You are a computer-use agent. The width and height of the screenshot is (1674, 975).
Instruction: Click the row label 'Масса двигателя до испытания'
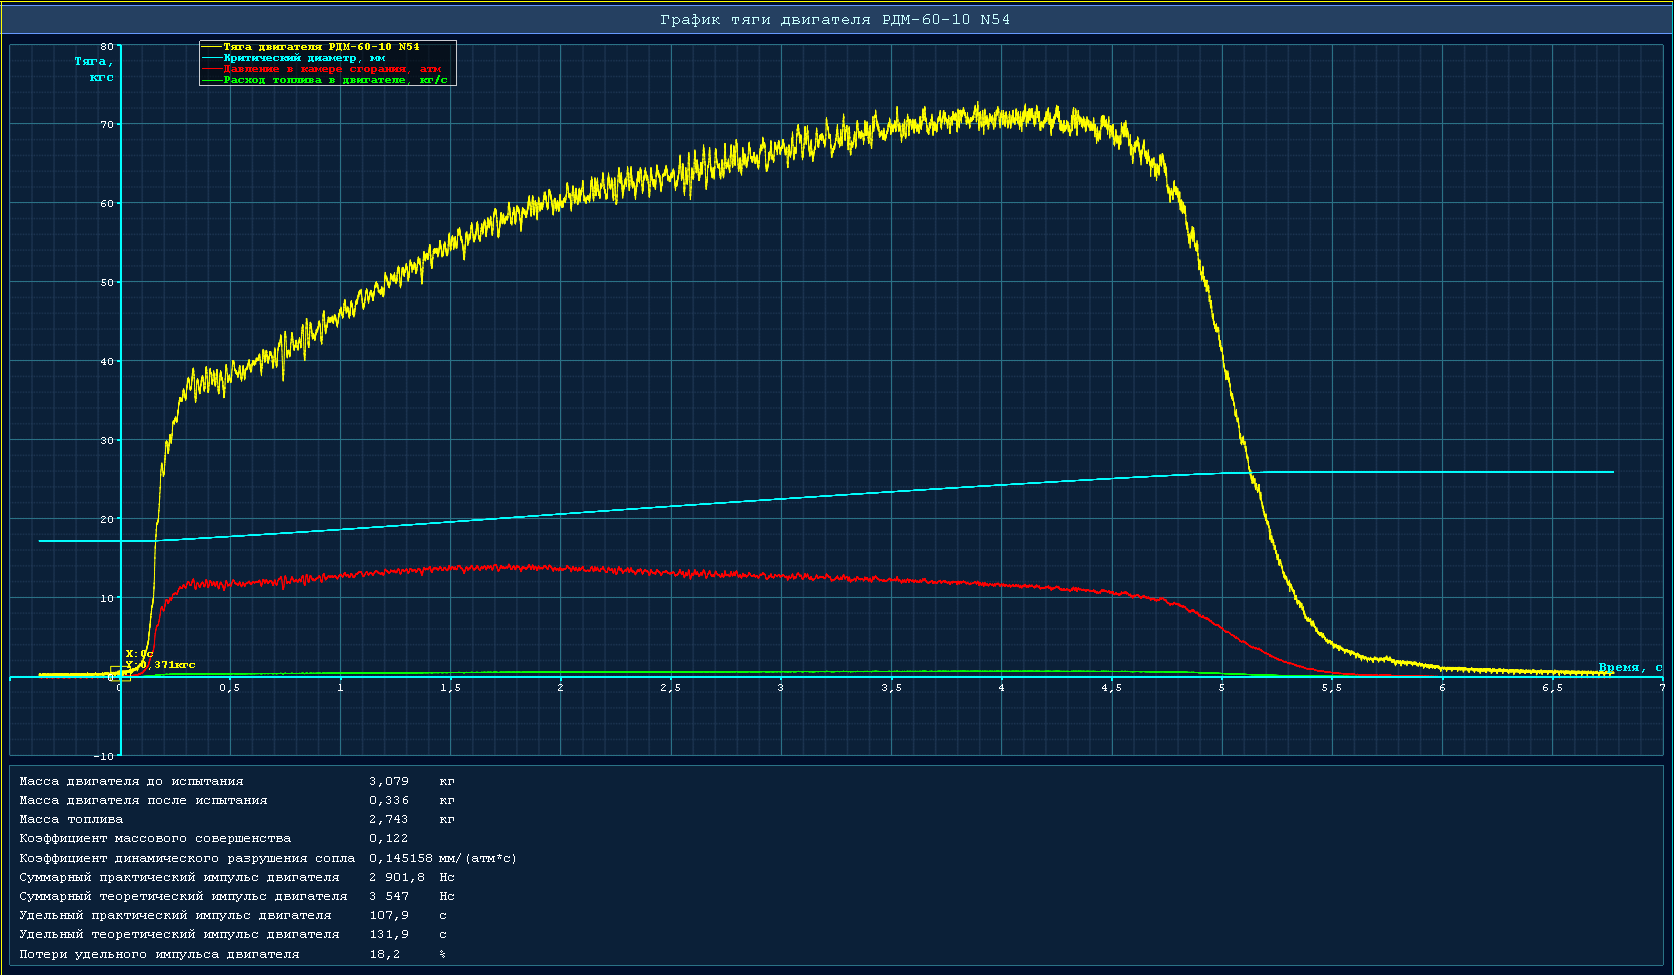(x=131, y=782)
